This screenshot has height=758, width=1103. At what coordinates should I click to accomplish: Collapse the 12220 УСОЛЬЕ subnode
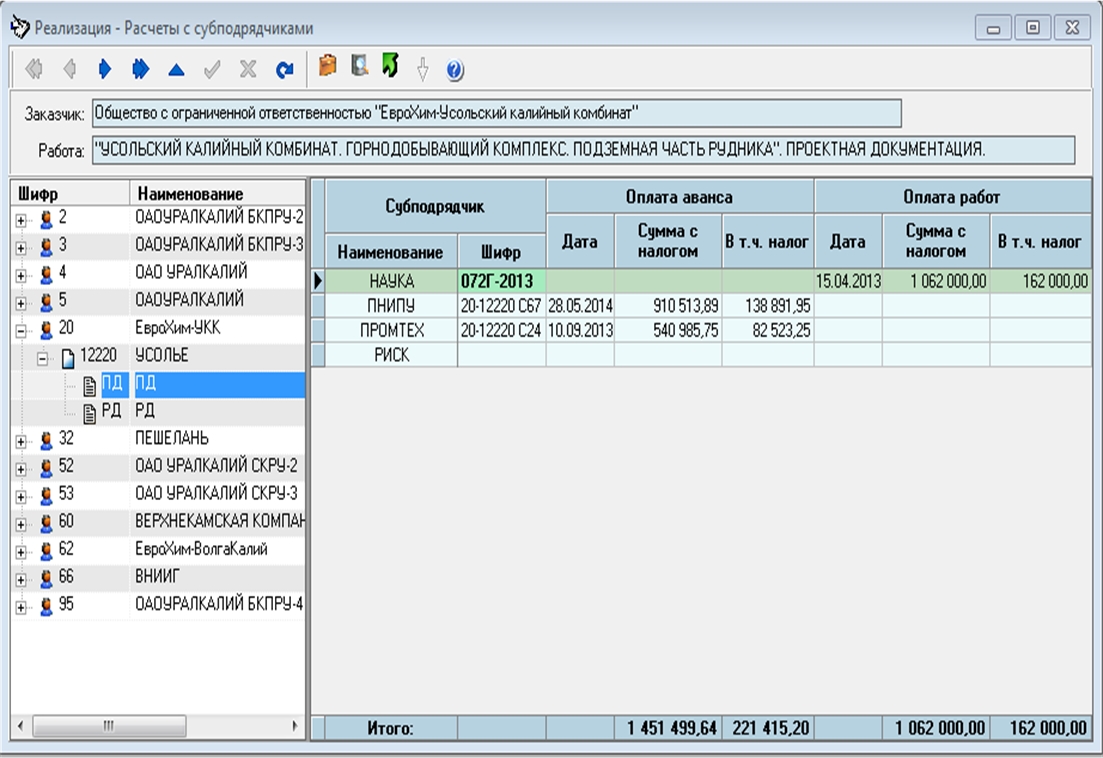[43, 359]
